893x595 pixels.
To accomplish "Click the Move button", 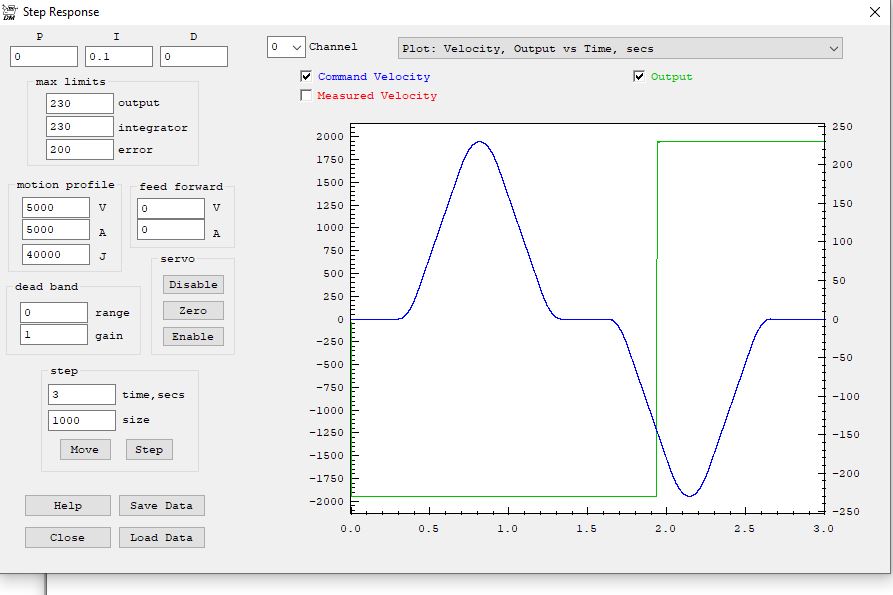I will (84, 450).
